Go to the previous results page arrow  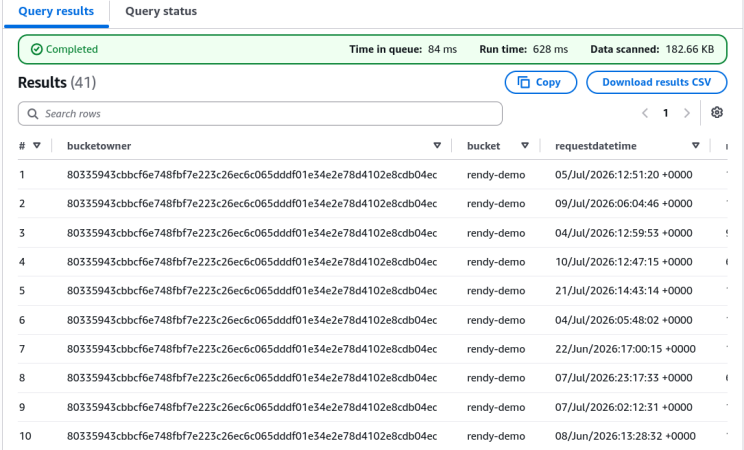point(645,113)
